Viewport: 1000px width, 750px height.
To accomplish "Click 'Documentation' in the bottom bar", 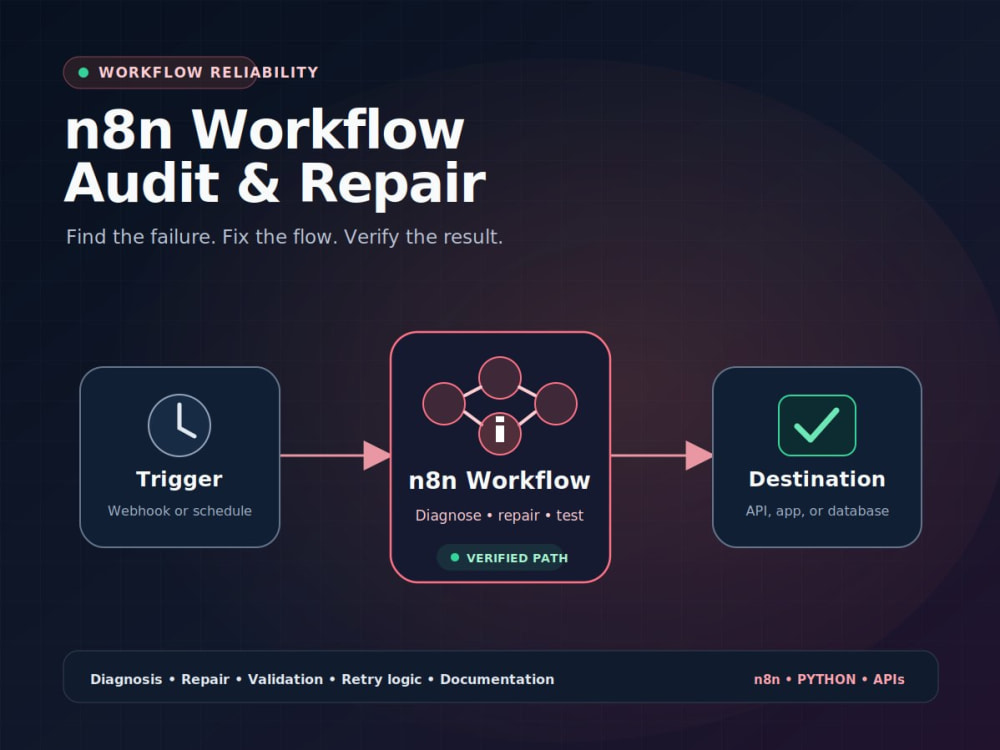I will click(x=497, y=679).
